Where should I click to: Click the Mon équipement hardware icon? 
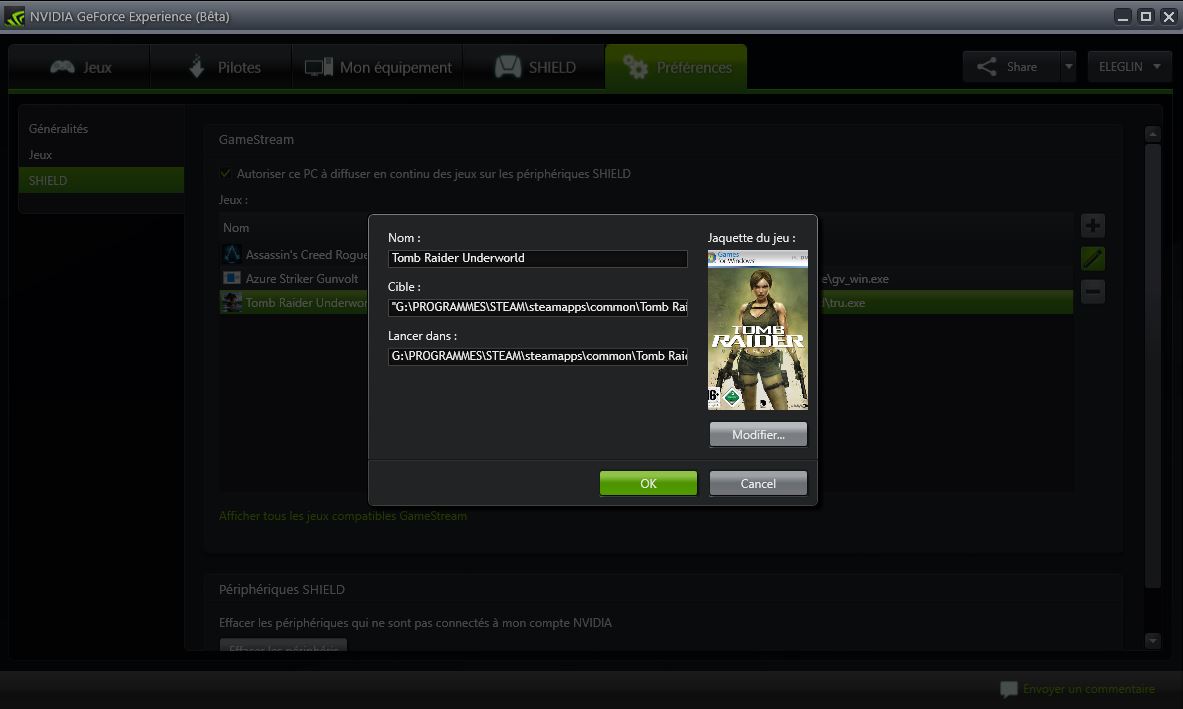319,66
